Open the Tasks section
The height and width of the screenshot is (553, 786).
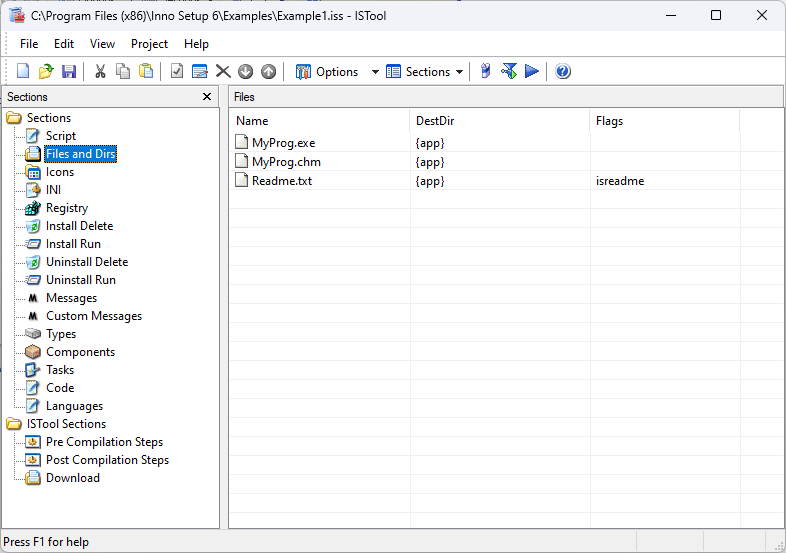pyautogui.click(x=60, y=370)
